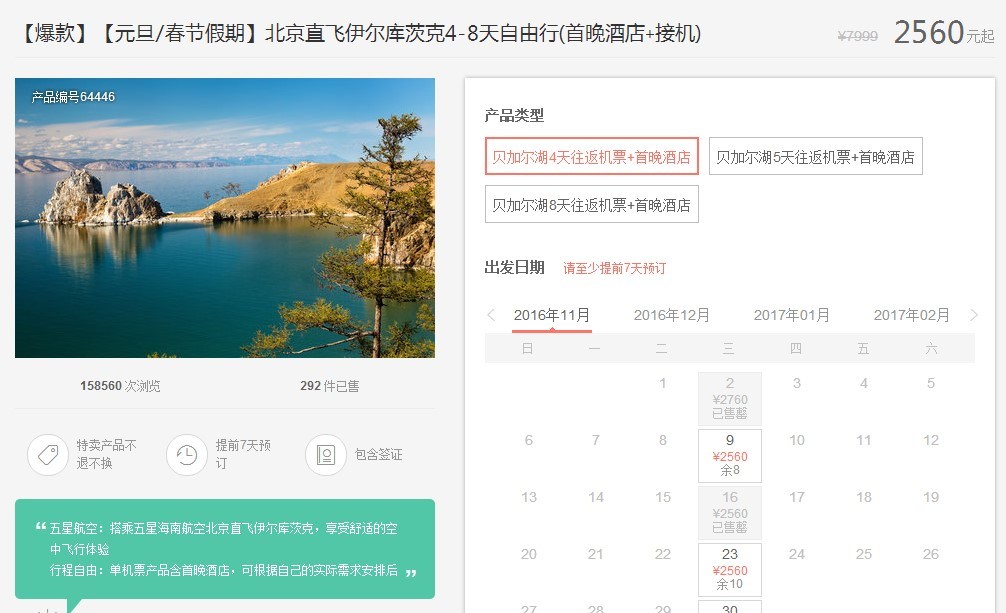
Task: Choose departure date 9 priced ¥2560
Action: click(x=730, y=455)
